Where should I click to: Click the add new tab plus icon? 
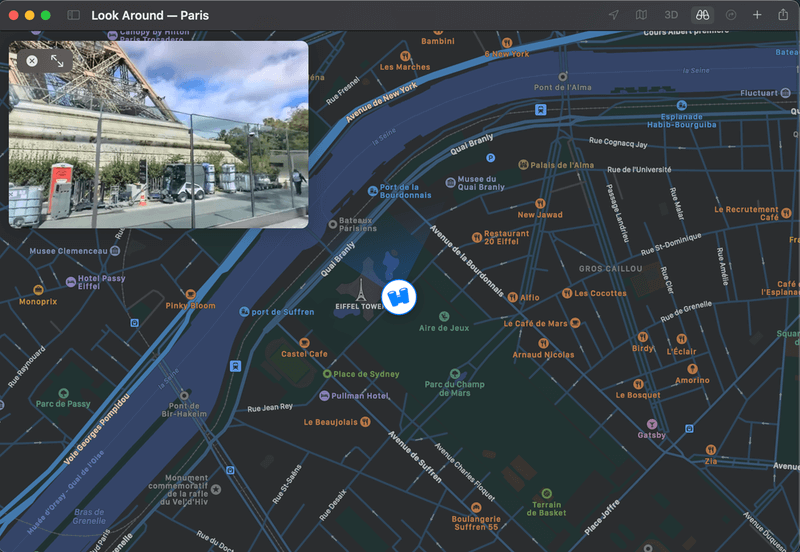click(757, 15)
